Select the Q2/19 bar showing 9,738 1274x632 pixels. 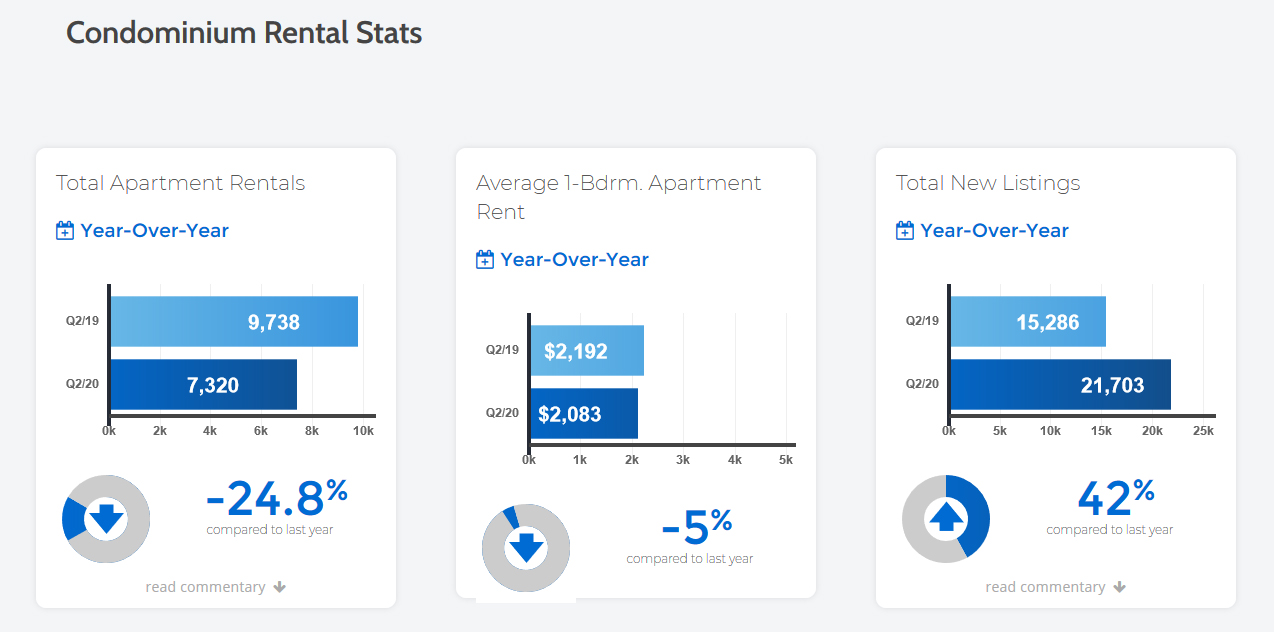234,322
